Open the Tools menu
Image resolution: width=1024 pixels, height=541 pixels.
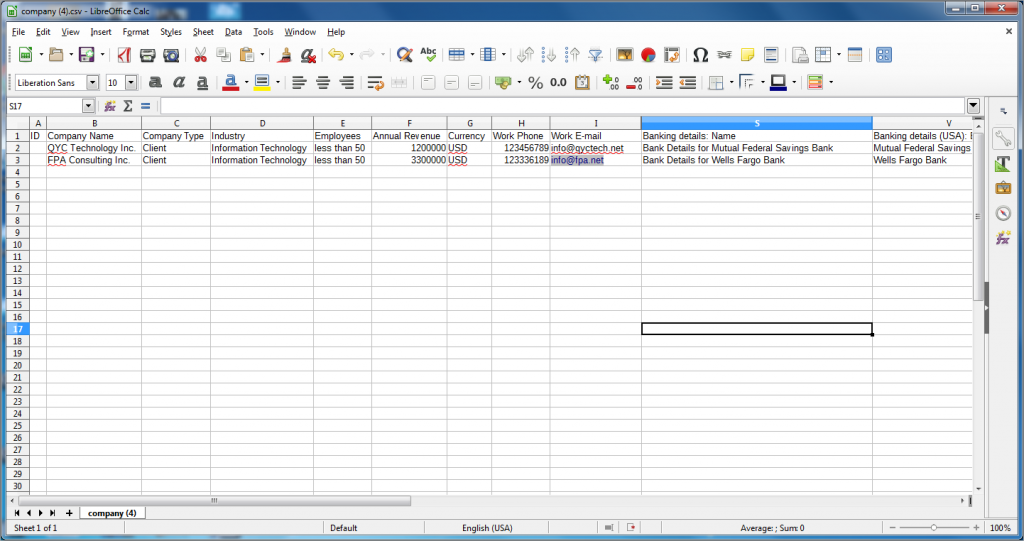click(263, 31)
